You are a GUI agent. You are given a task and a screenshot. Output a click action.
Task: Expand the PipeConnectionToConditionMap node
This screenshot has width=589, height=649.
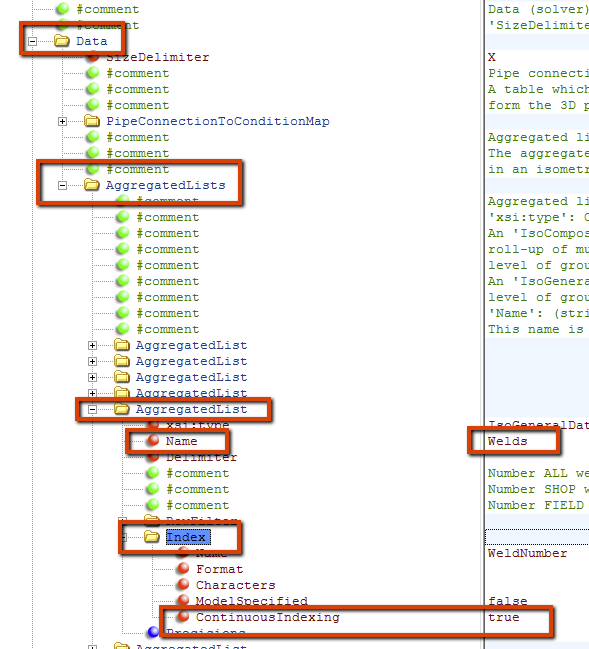coord(63,121)
